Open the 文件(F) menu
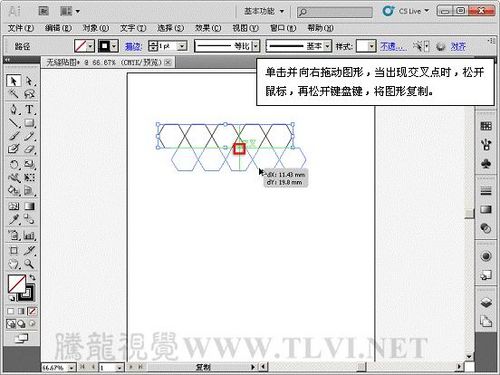This screenshot has width=500, height=375. click(x=21, y=28)
